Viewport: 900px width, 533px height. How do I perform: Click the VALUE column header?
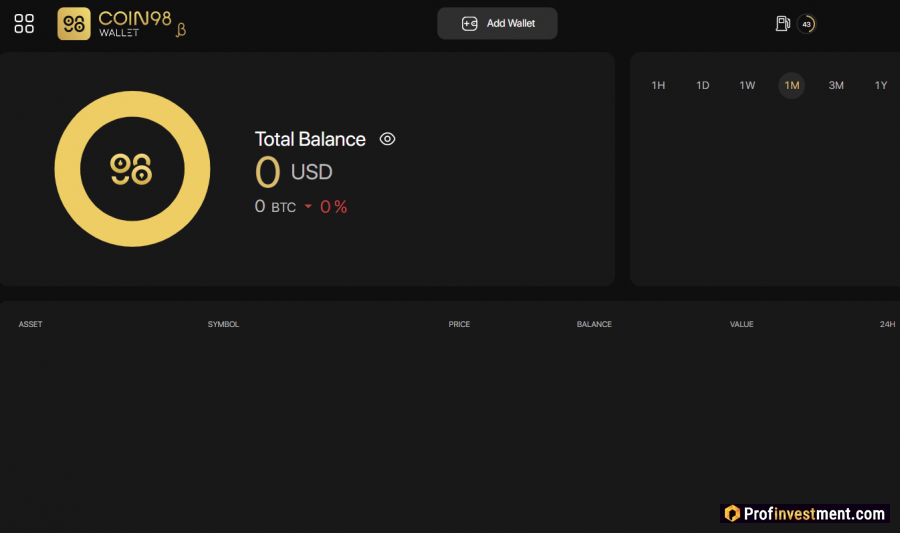click(x=742, y=324)
